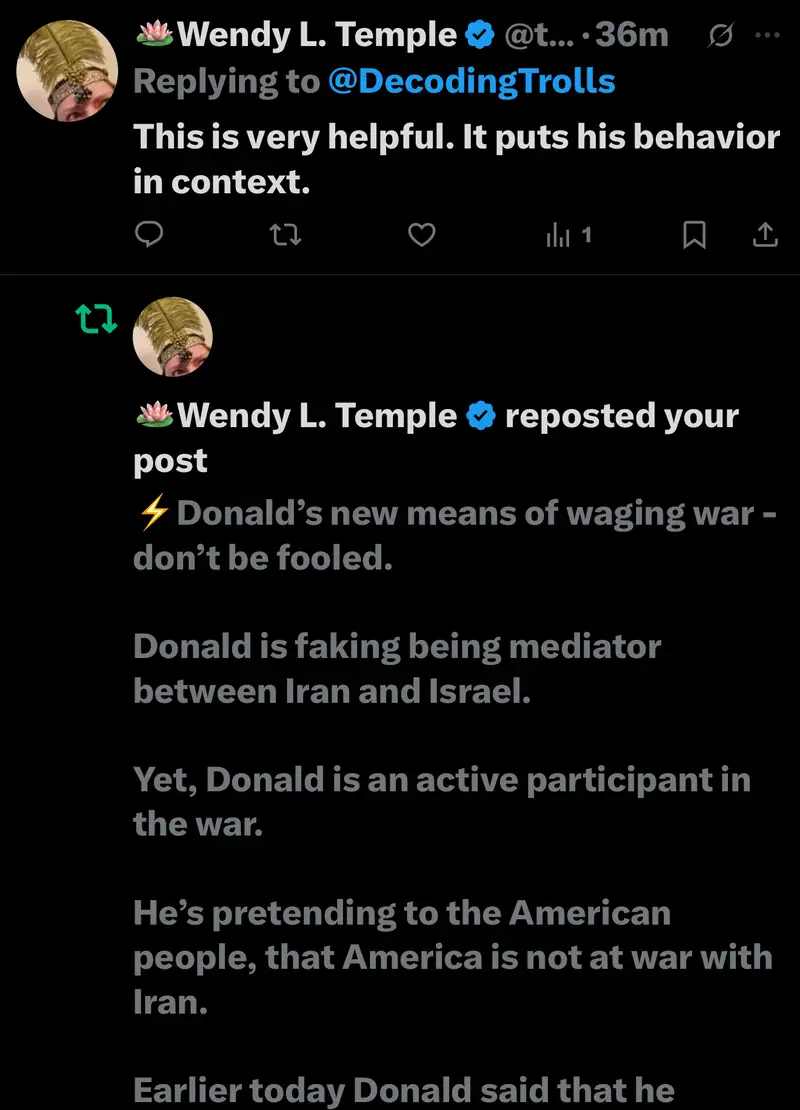Click the green repost notification icon
The height and width of the screenshot is (1110, 800).
pos(96,320)
